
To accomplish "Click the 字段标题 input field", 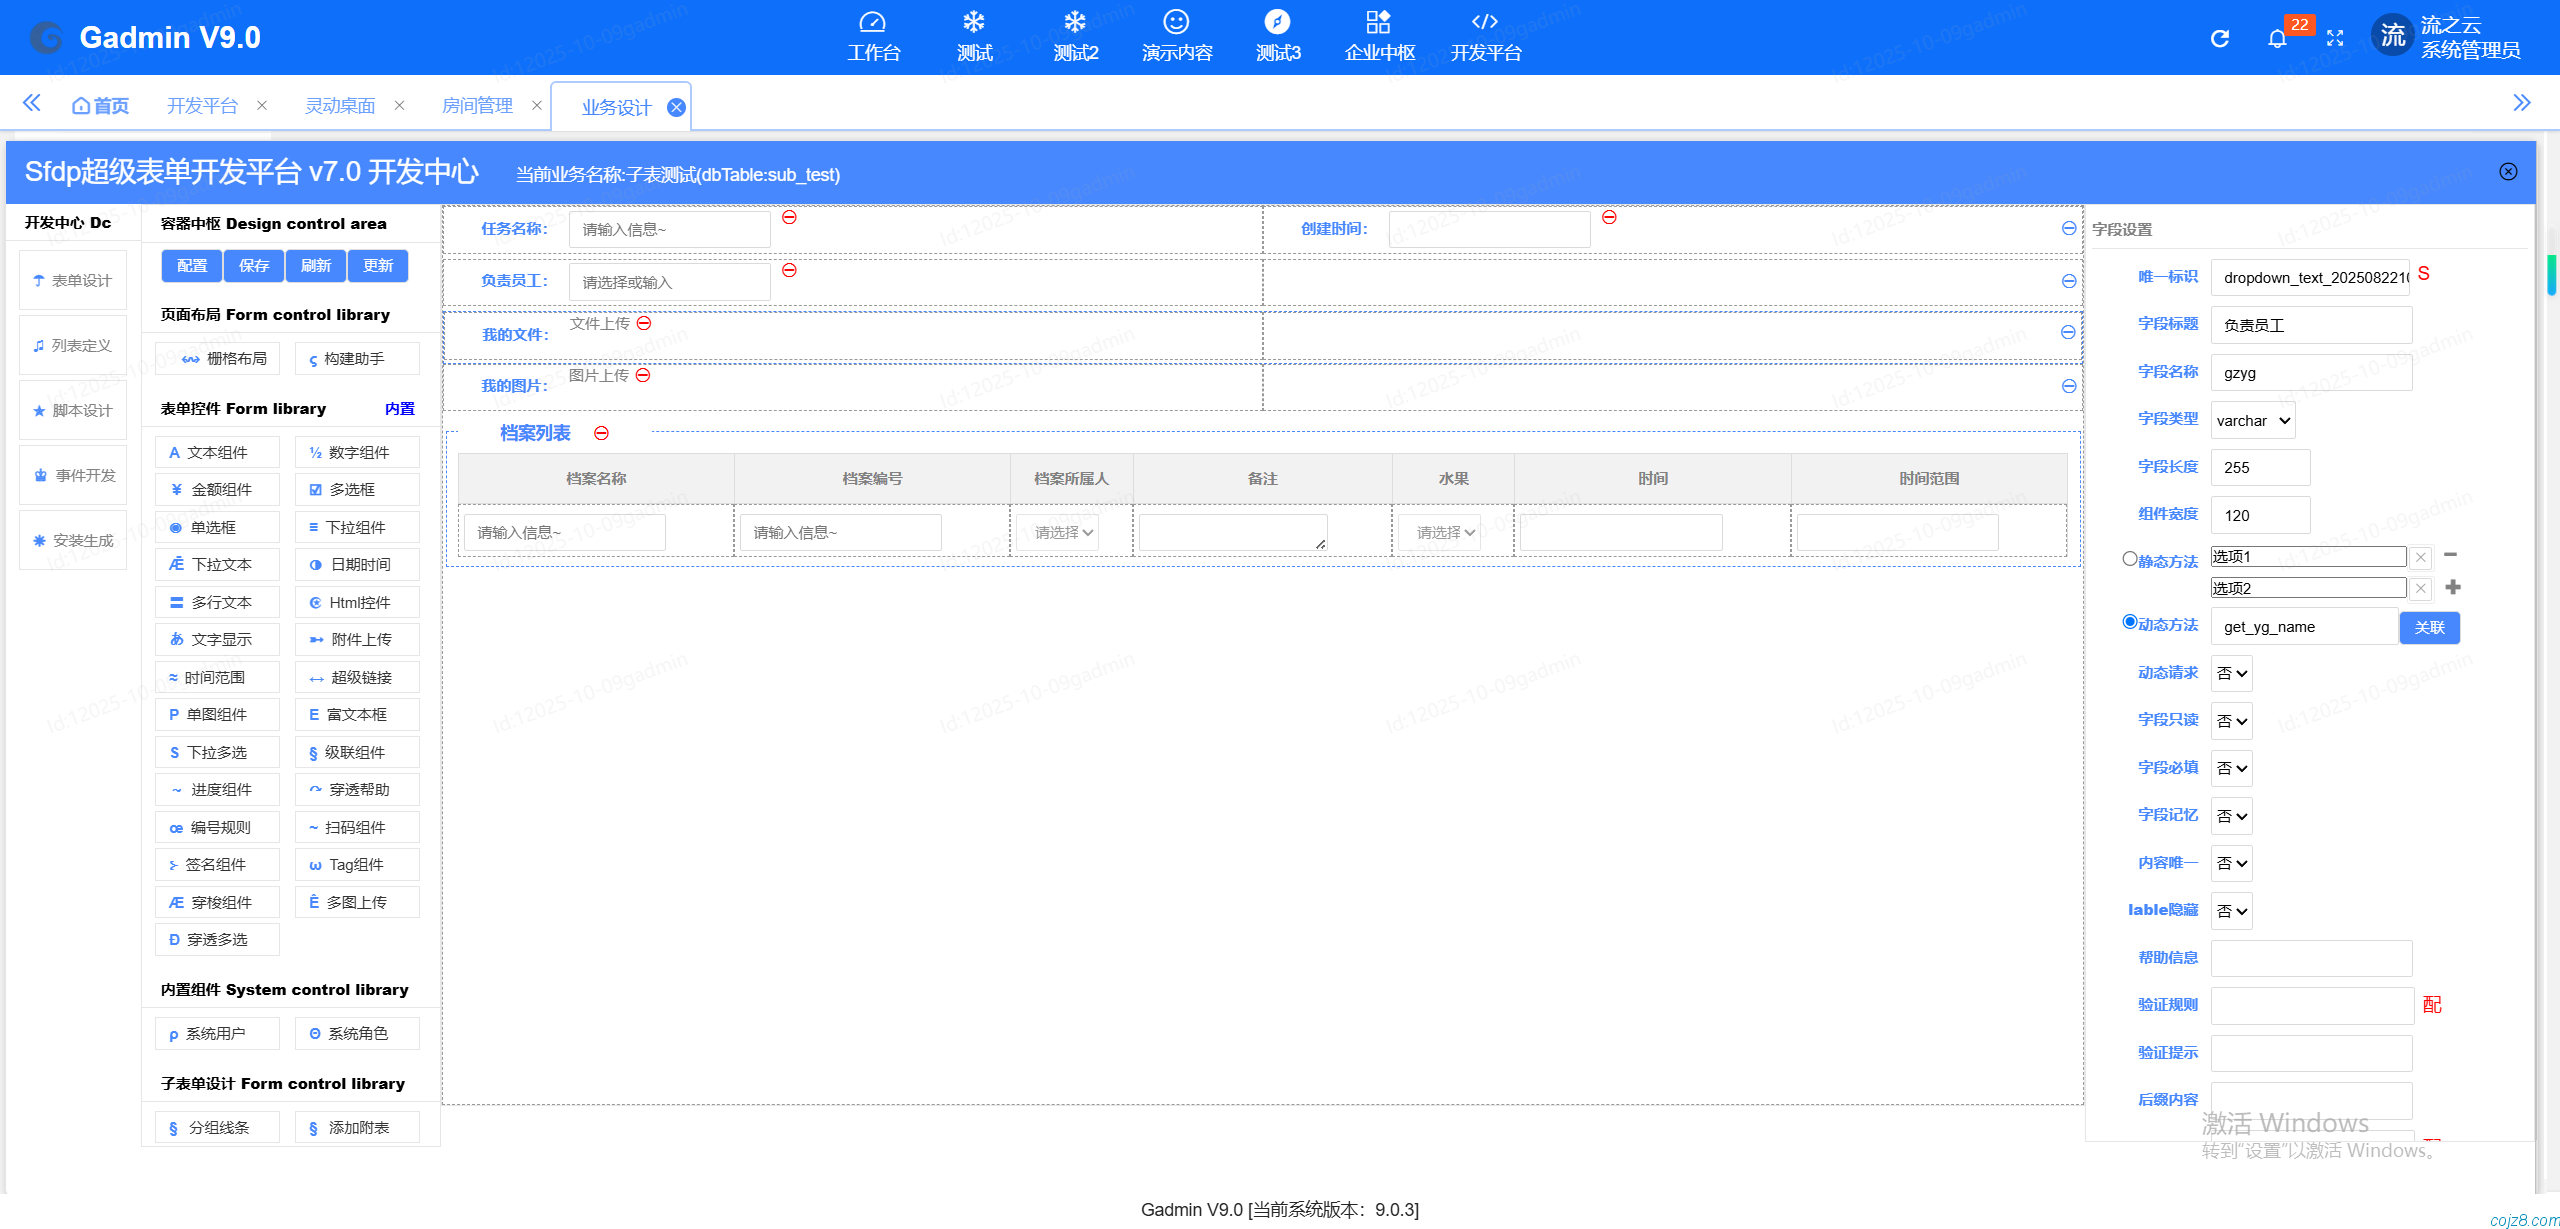I will pyautogui.click(x=2310, y=325).
